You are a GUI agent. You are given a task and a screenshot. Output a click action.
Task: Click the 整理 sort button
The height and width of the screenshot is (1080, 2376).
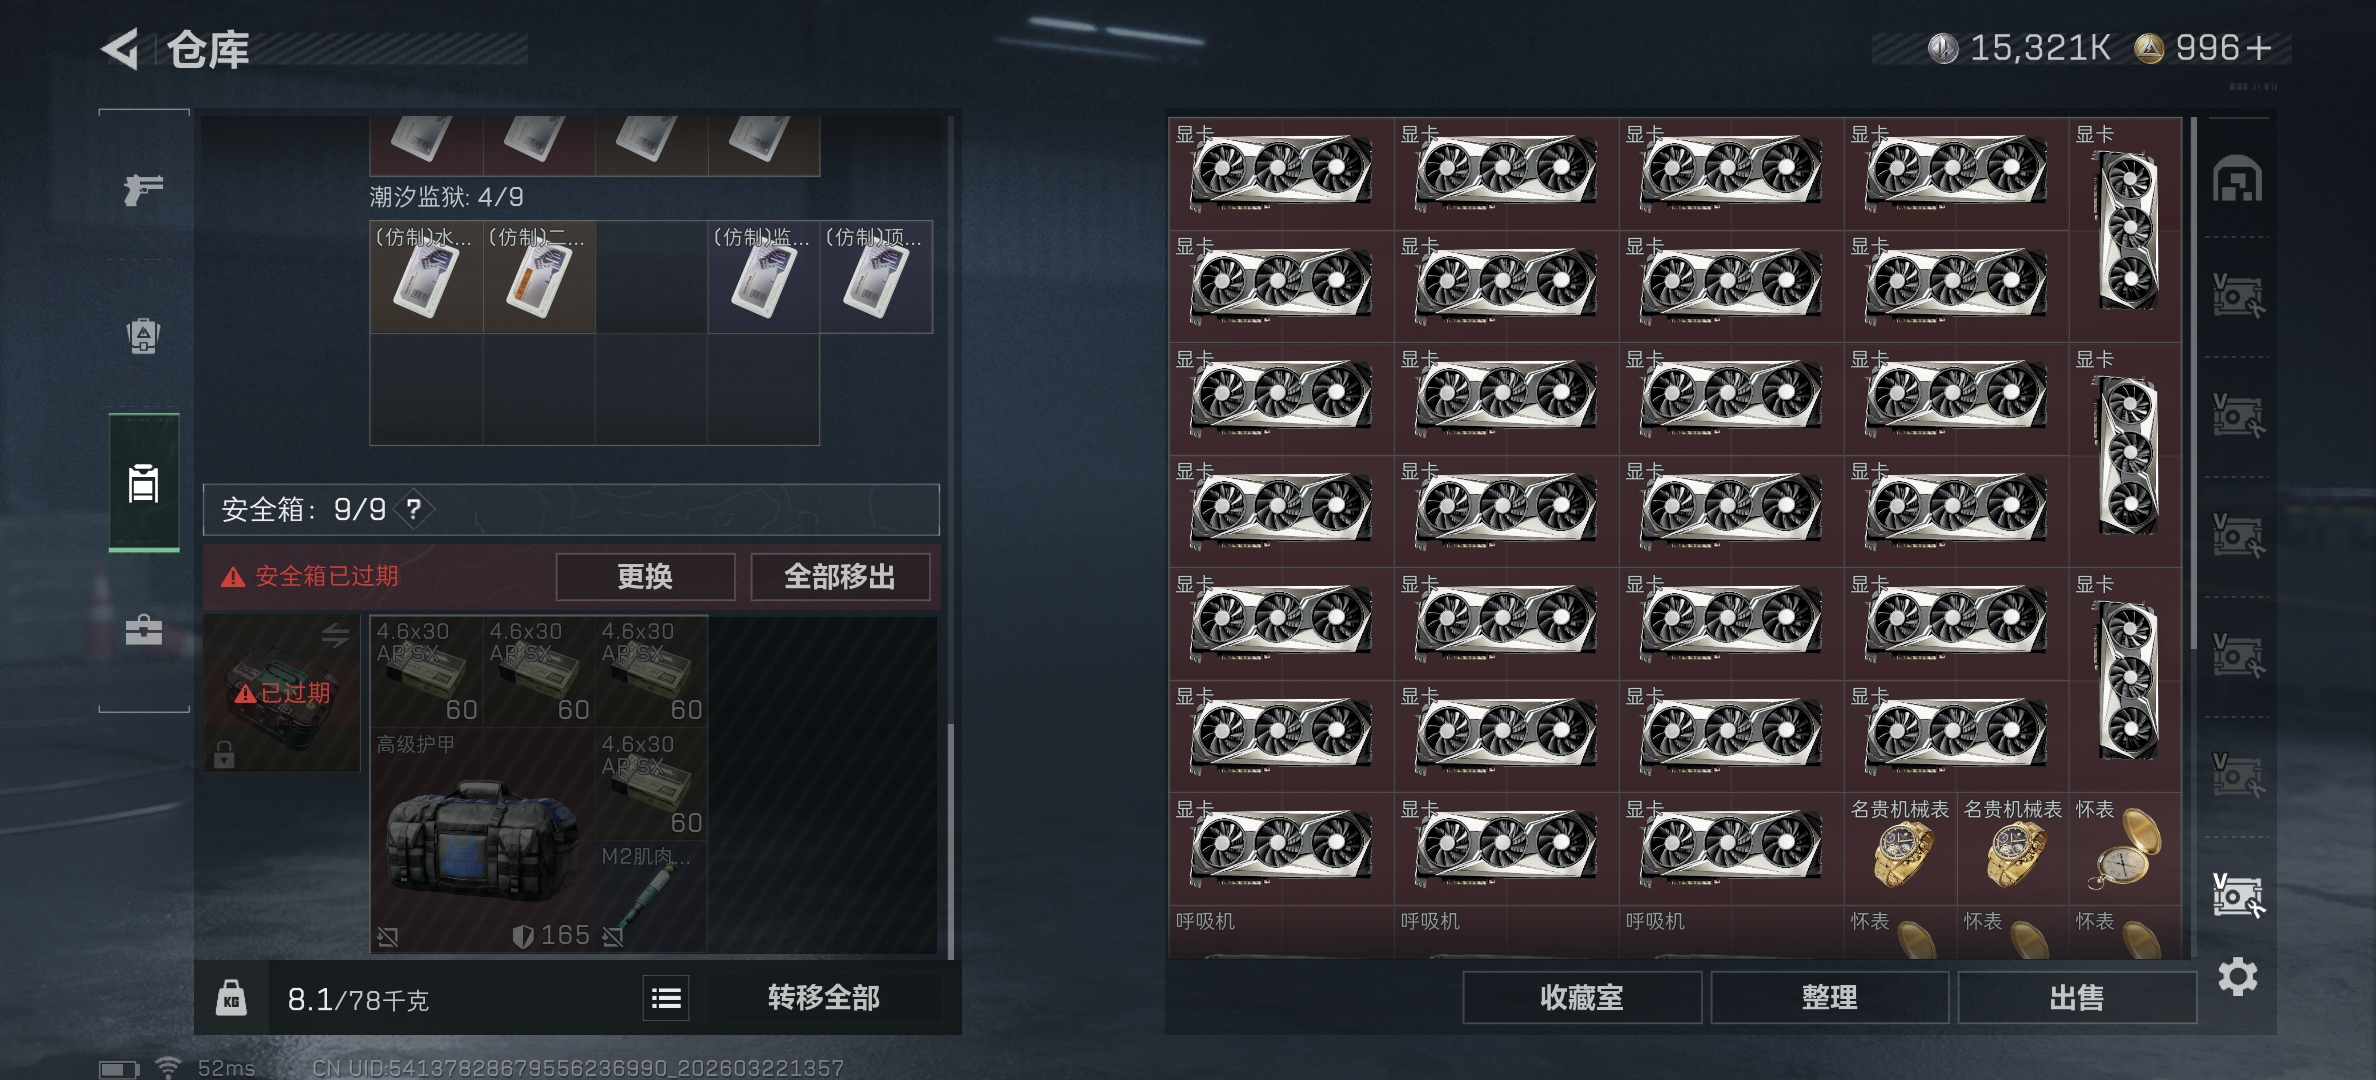[x=1829, y=998]
